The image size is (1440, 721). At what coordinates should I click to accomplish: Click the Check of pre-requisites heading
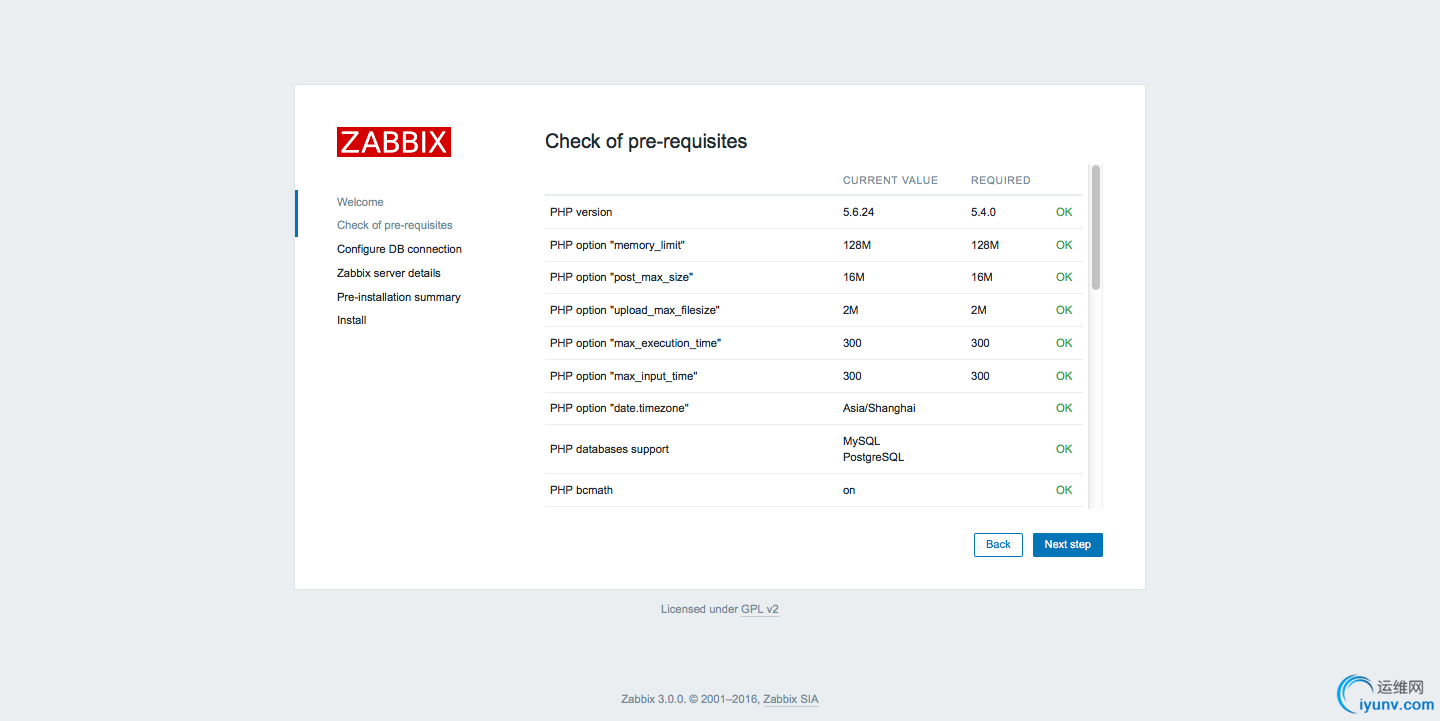click(646, 141)
